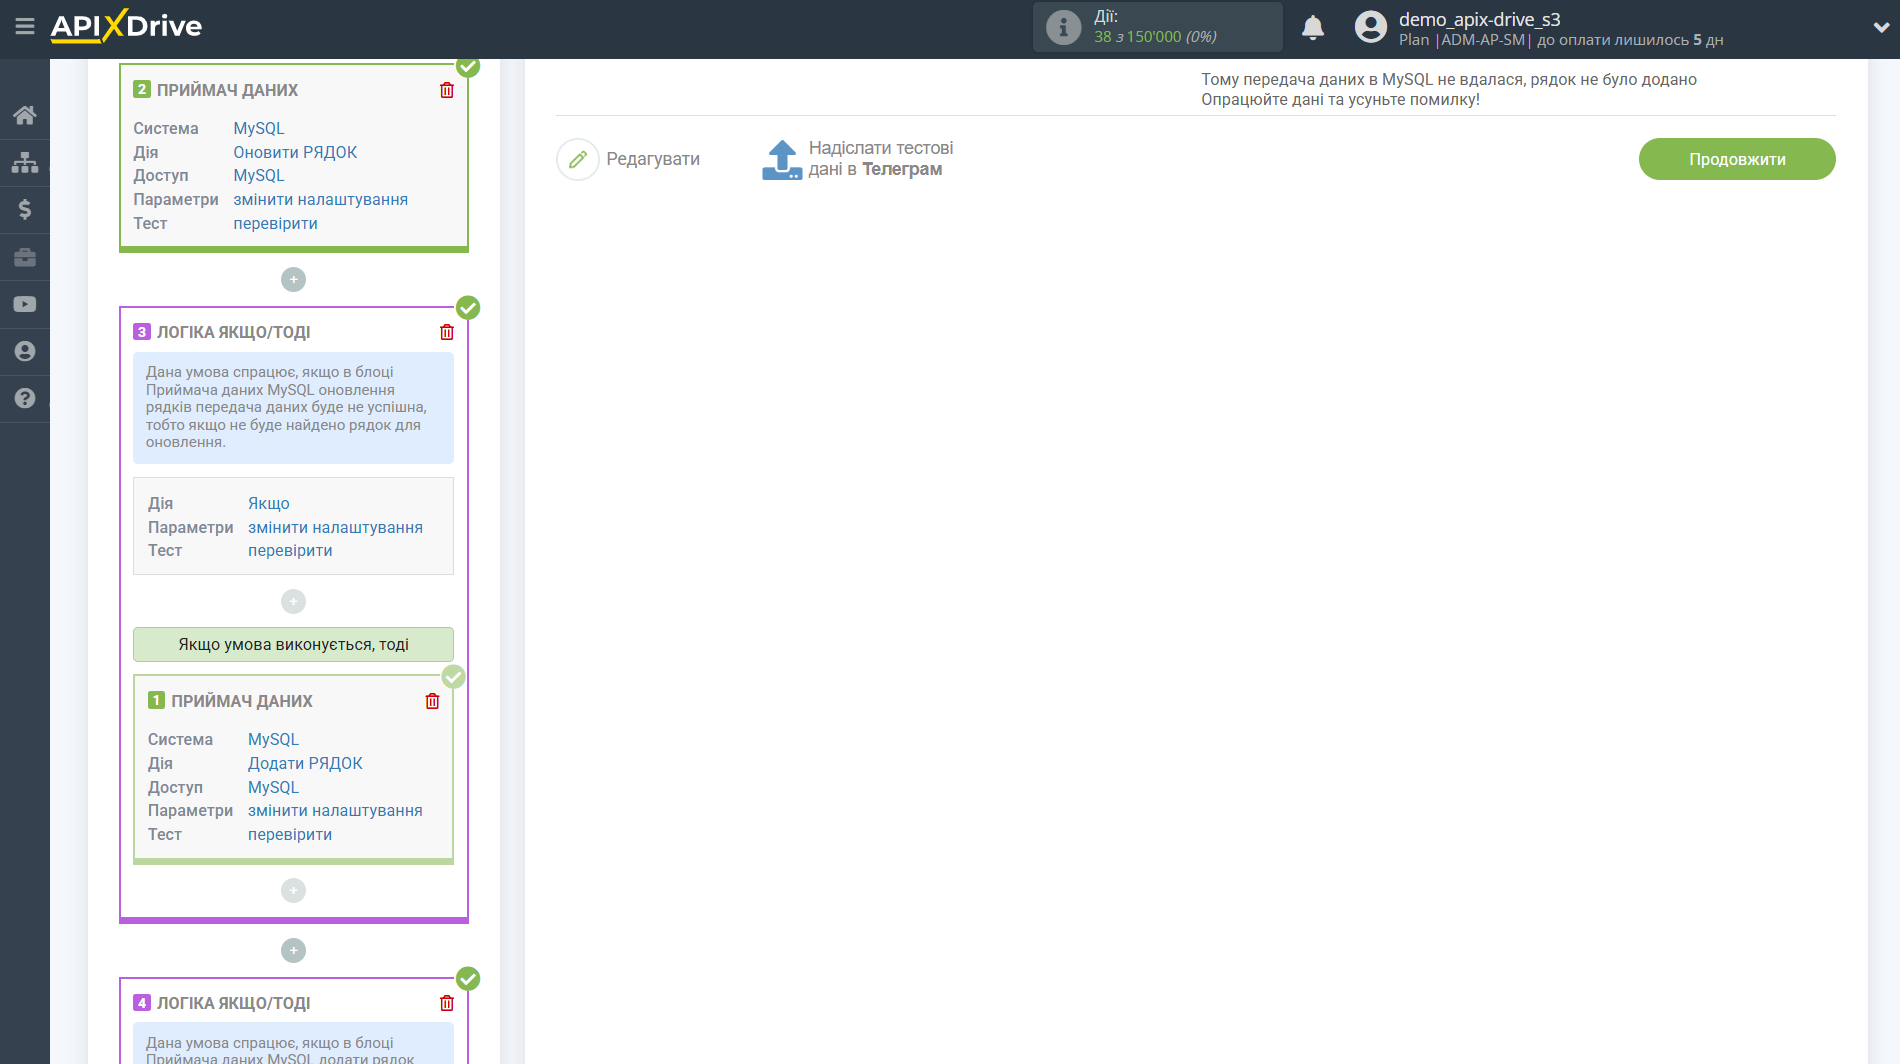Click condition description in block 3

[293, 407]
